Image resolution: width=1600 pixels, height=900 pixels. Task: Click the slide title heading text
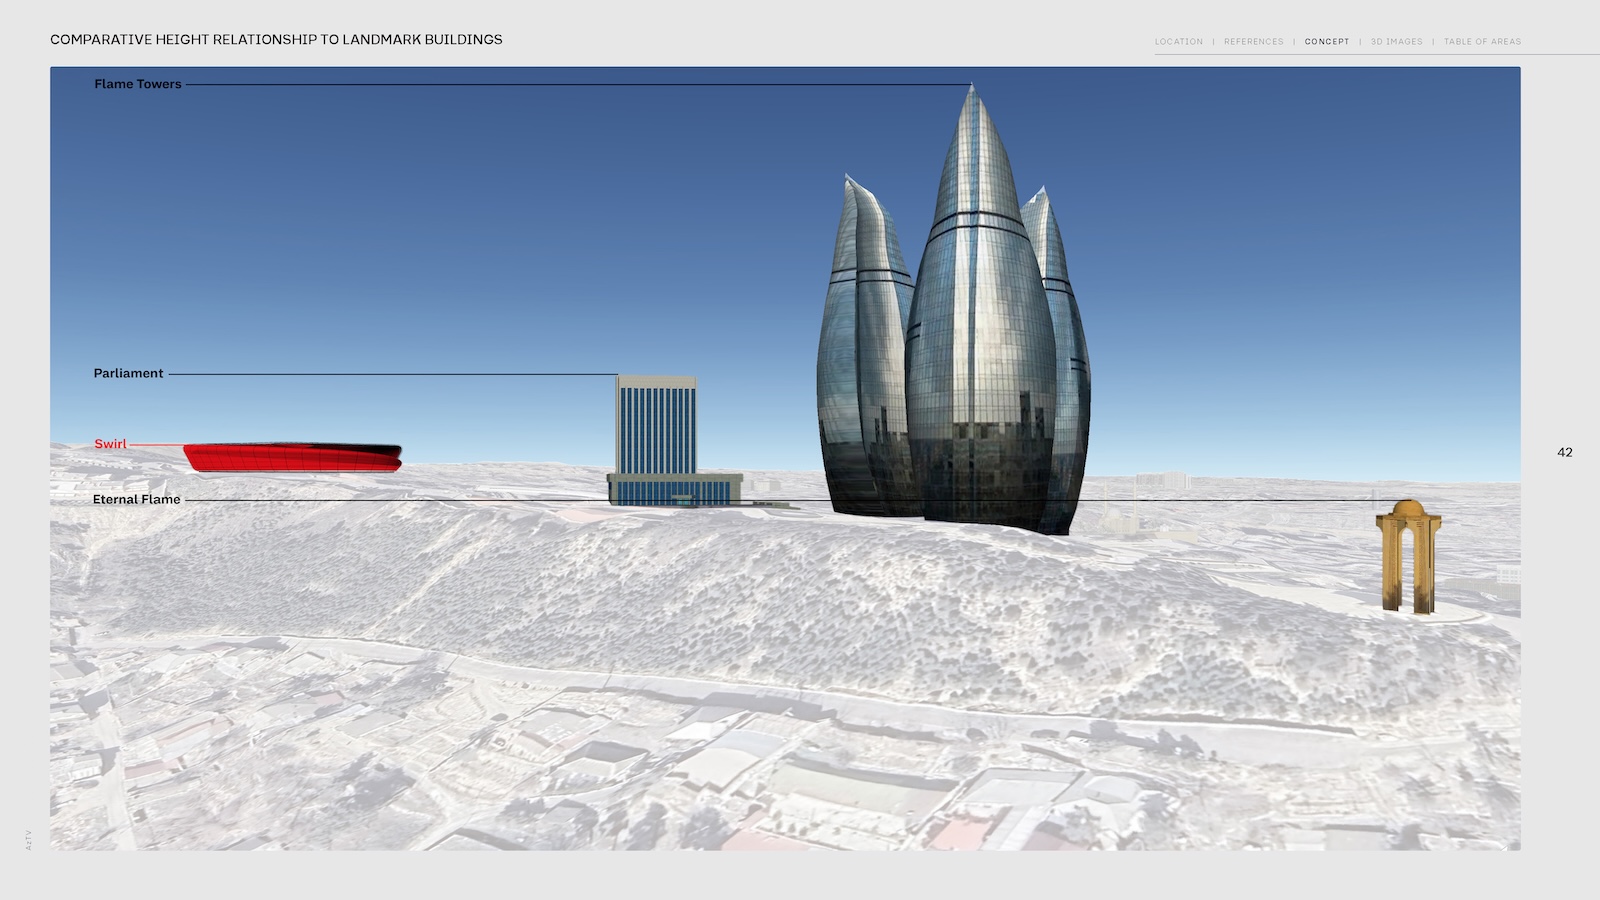click(x=276, y=40)
